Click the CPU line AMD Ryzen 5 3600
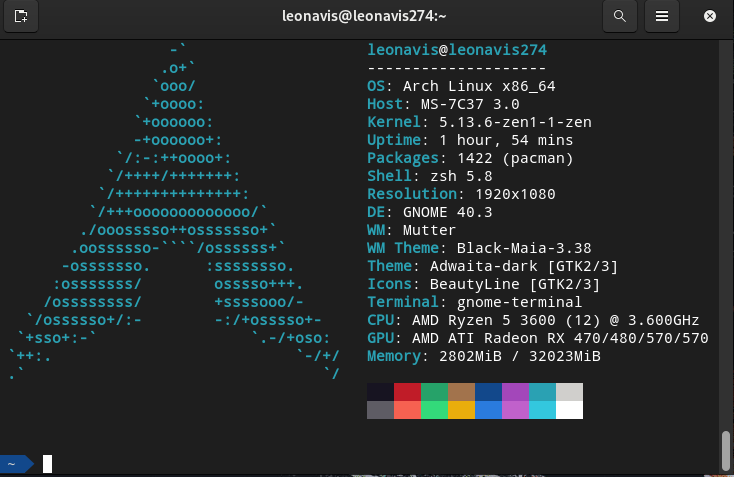 533,320
